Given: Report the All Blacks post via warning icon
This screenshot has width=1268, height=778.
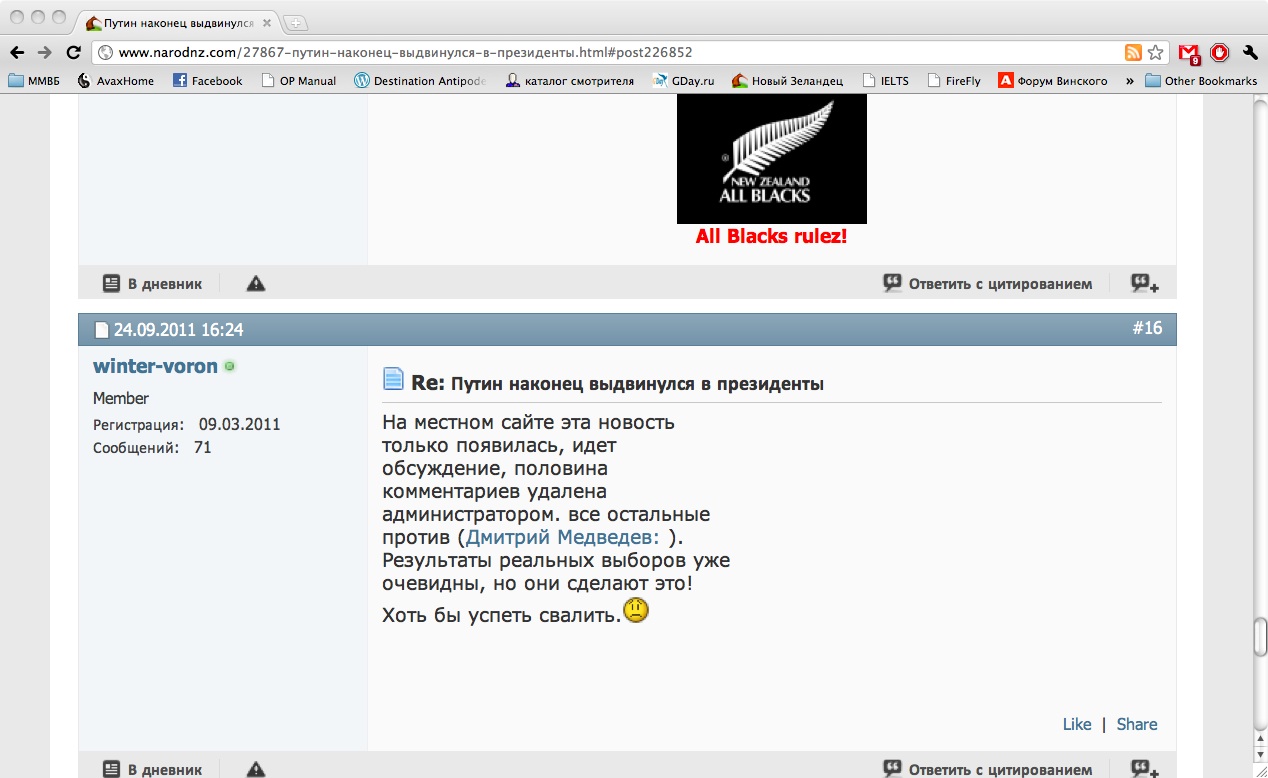Looking at the screenshot, I should (x=256, y=284).
